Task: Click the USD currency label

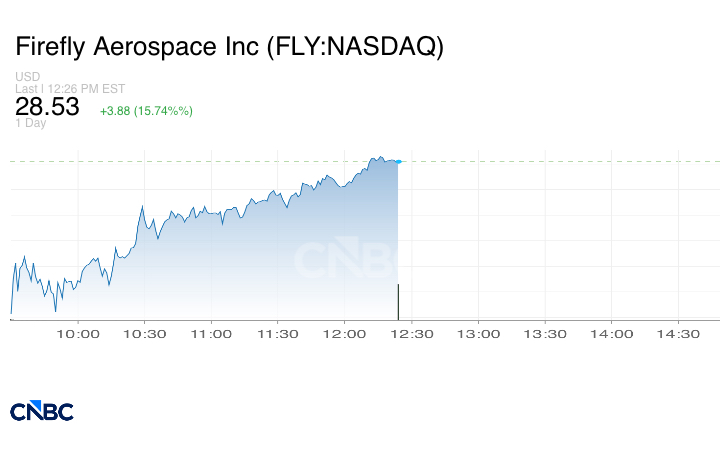Action: (27, 77)
